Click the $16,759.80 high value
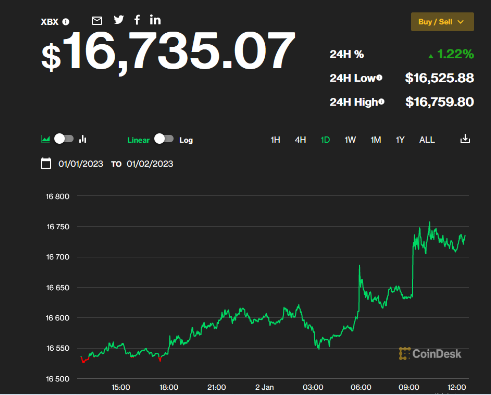This screenshot has height=395, width=491. point(439,102)
